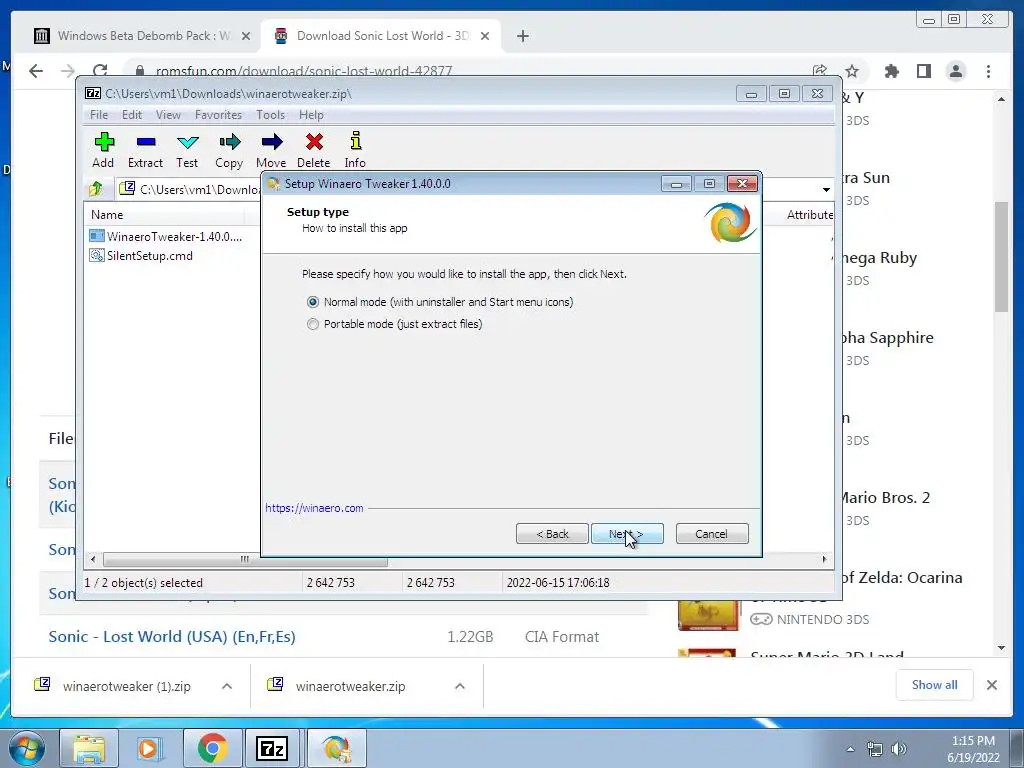Click the red Delete icon in 7-Zip
1024x768 pixels.
click(x=314, y=142)
